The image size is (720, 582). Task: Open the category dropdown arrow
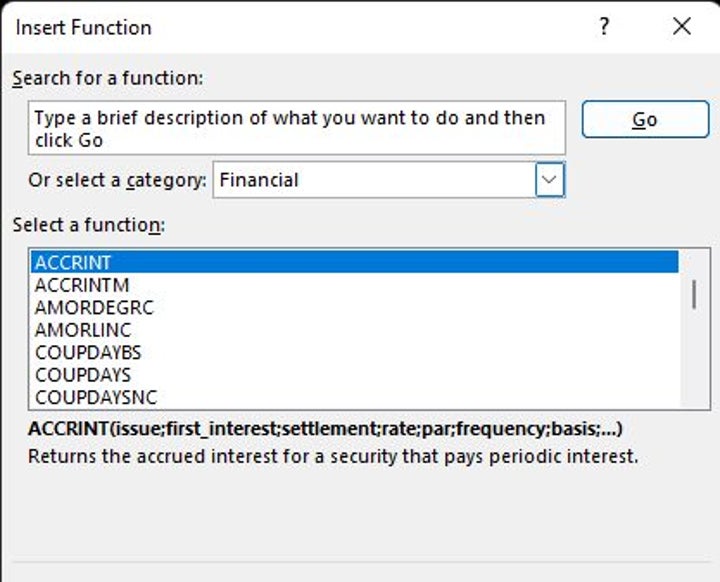(x=549, y=180)
